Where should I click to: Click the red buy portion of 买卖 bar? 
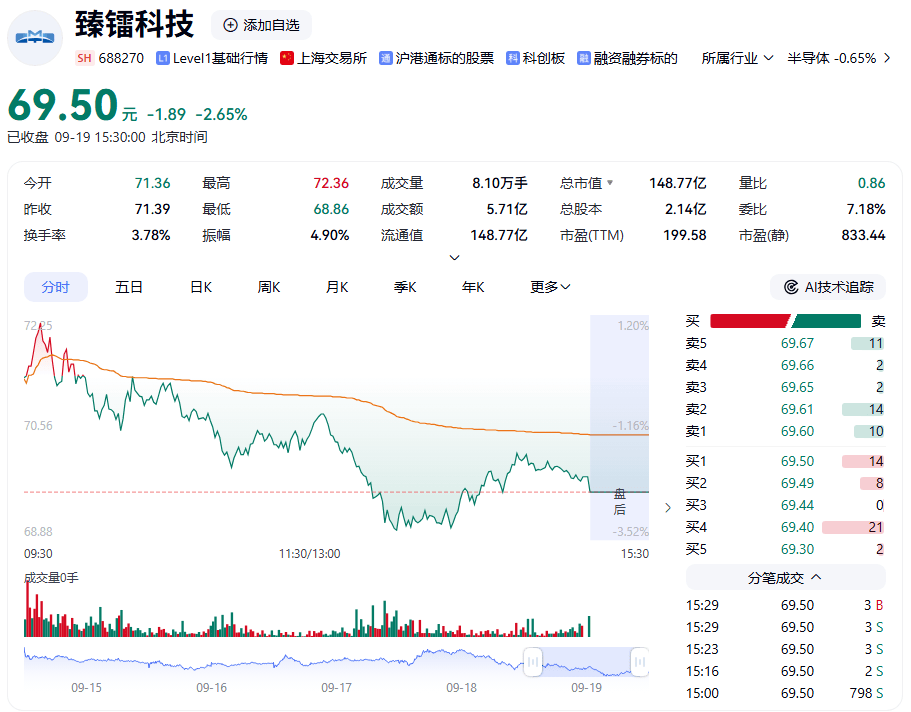[x=750, y=321]
